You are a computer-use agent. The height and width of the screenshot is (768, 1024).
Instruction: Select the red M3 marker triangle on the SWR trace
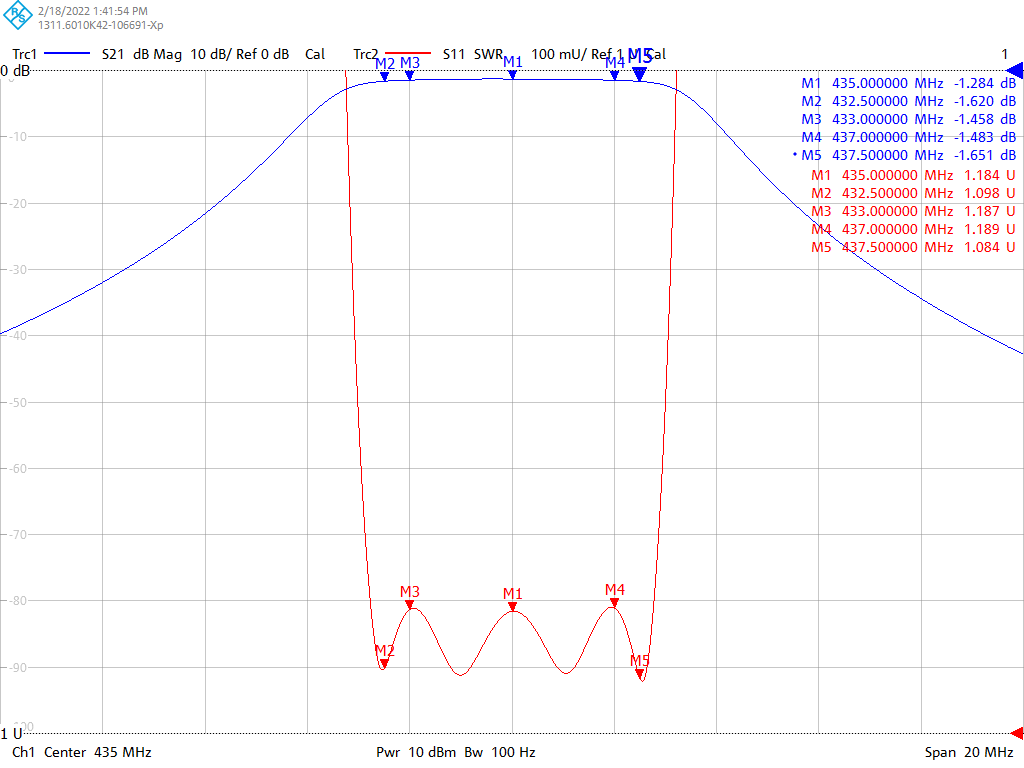[409, 605]
